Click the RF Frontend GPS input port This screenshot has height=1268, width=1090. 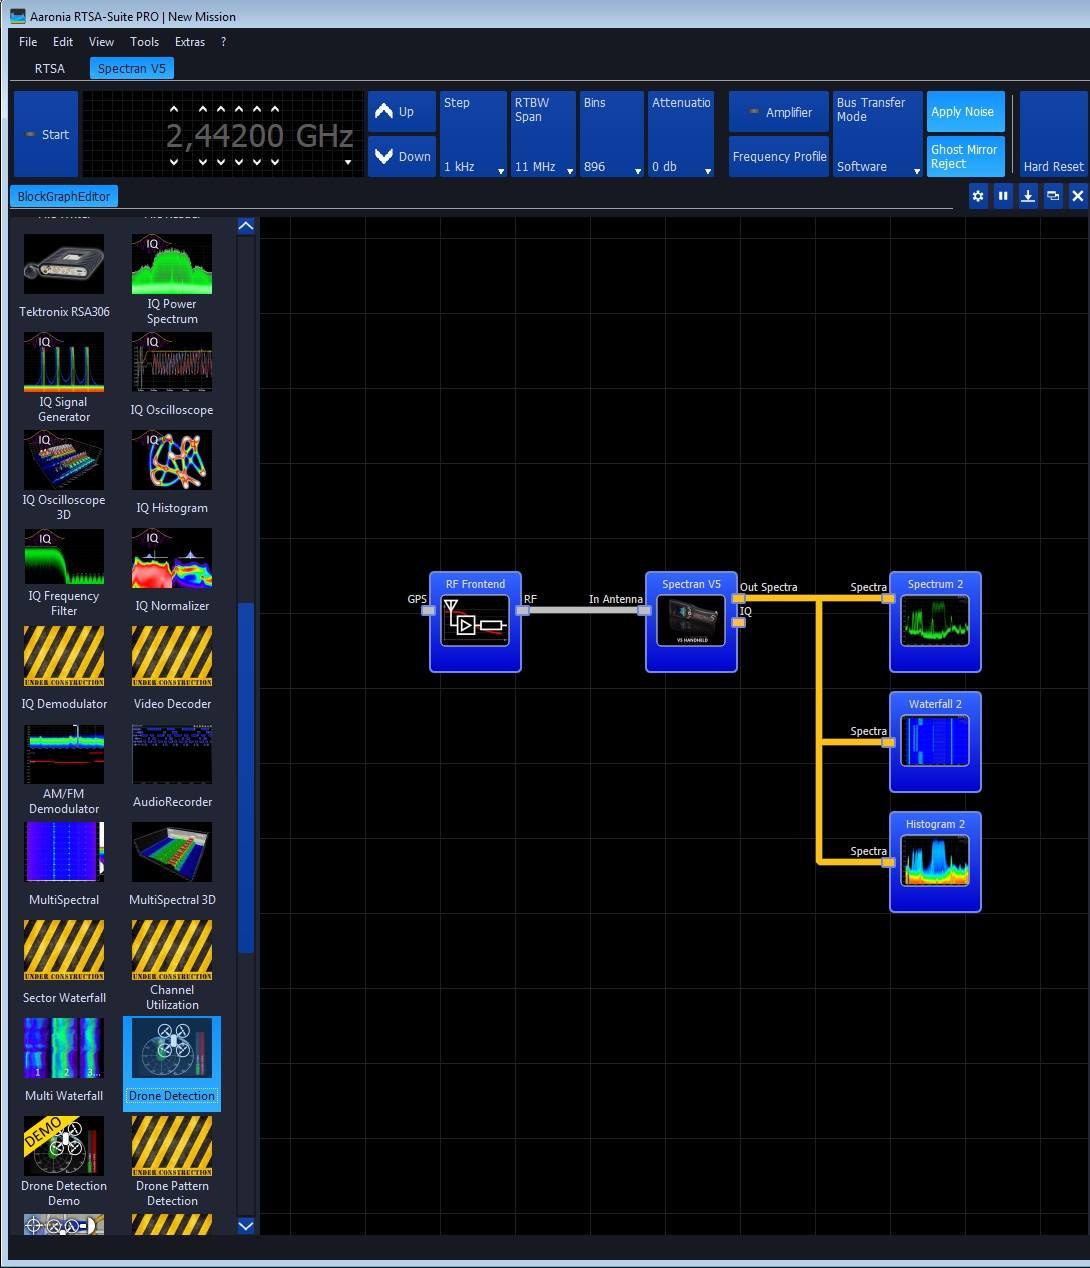(x=428, y=610)
